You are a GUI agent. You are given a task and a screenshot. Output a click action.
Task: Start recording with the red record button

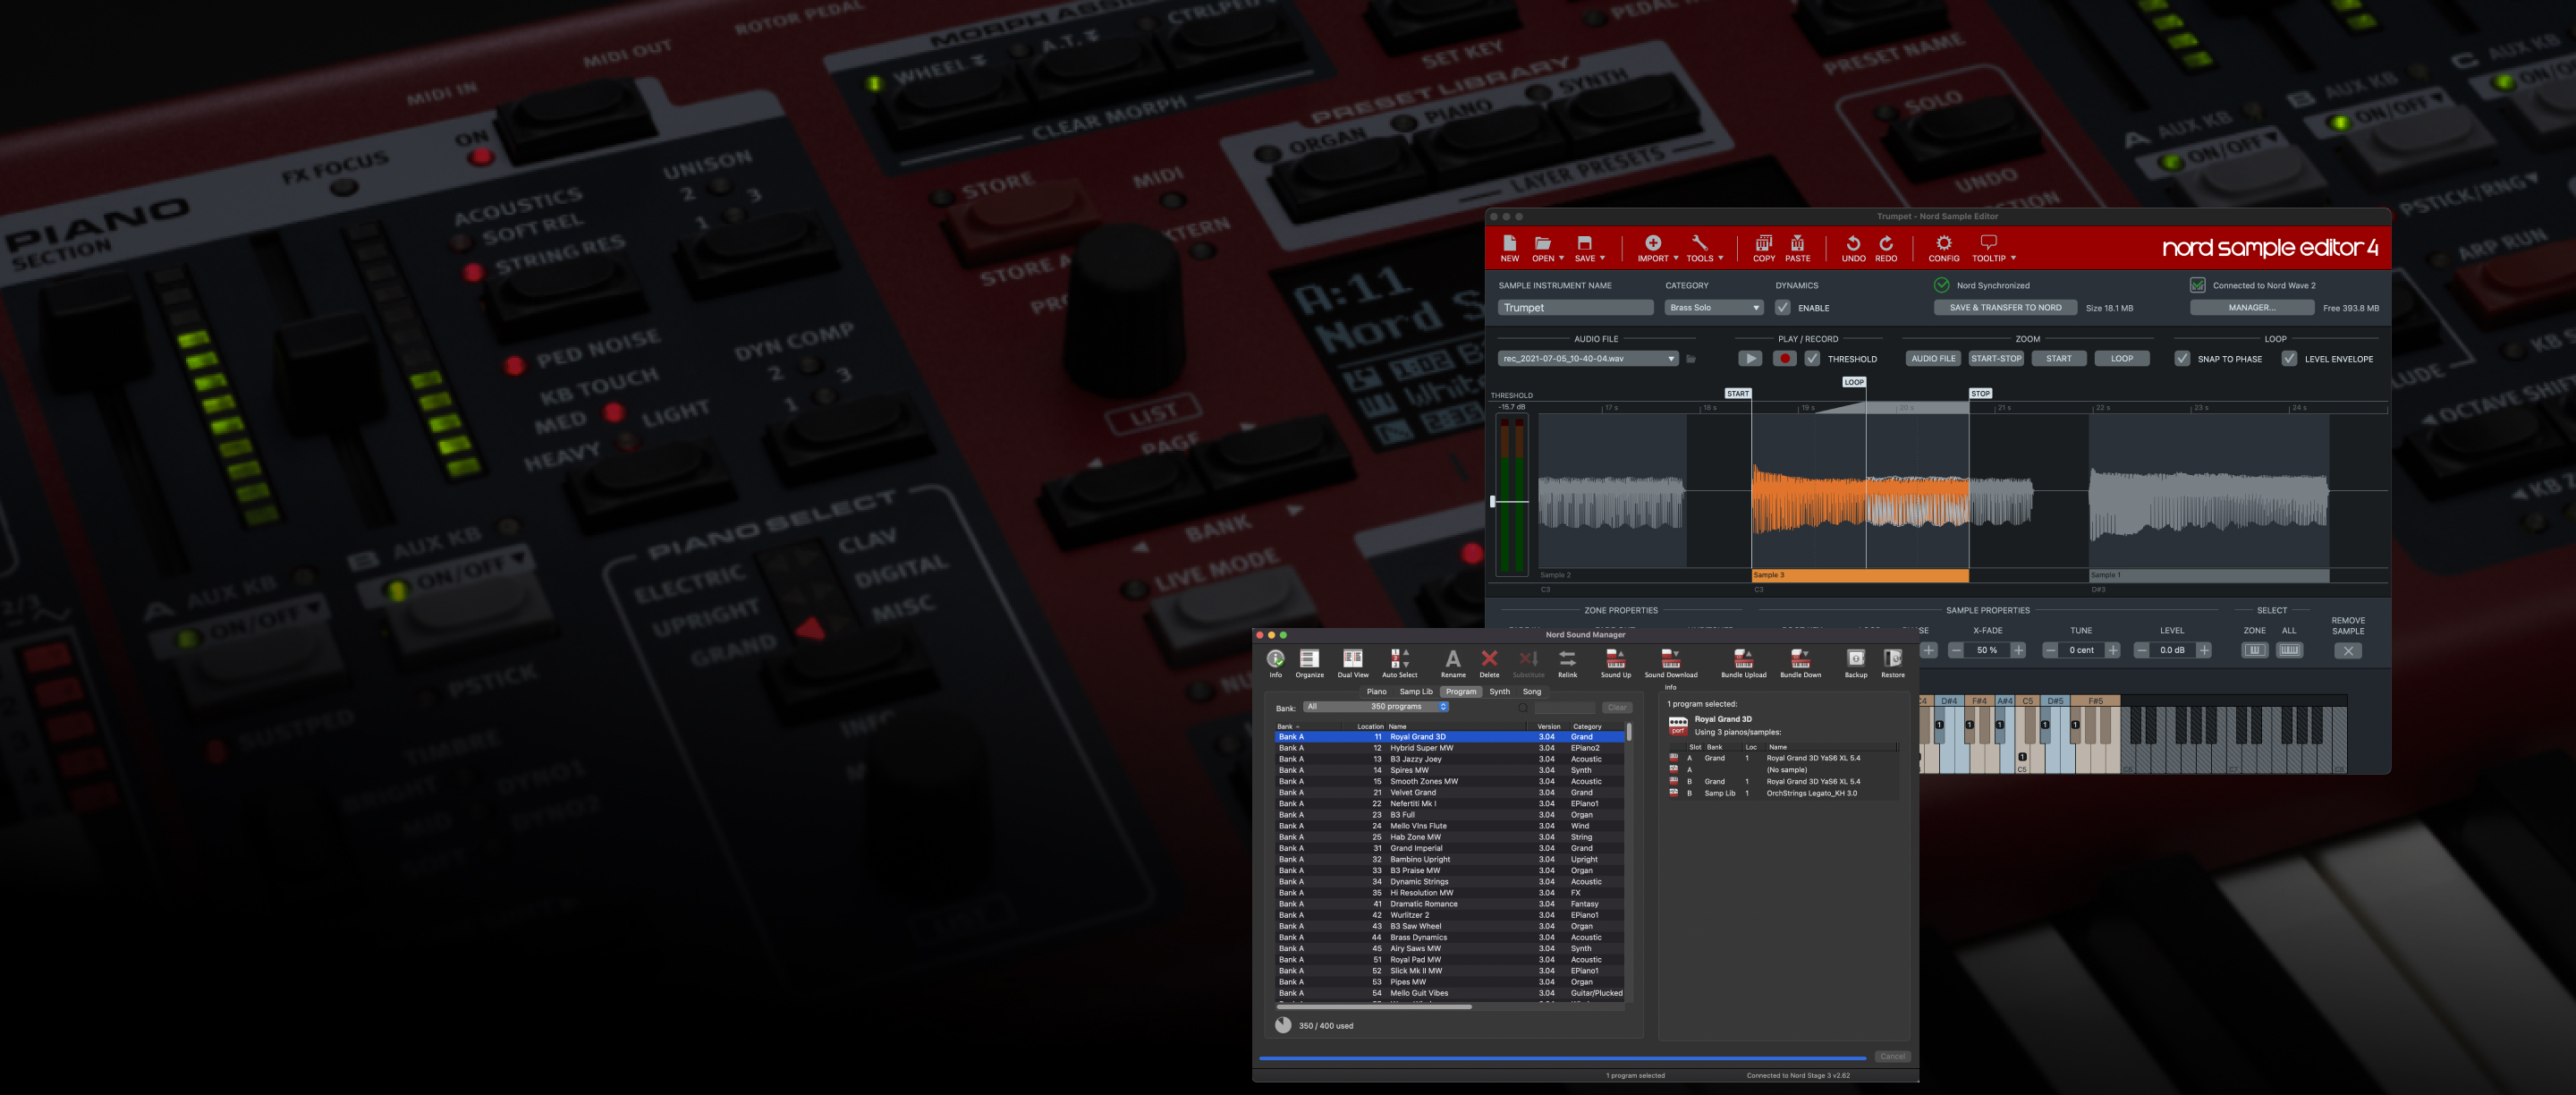click(1784, 359)
